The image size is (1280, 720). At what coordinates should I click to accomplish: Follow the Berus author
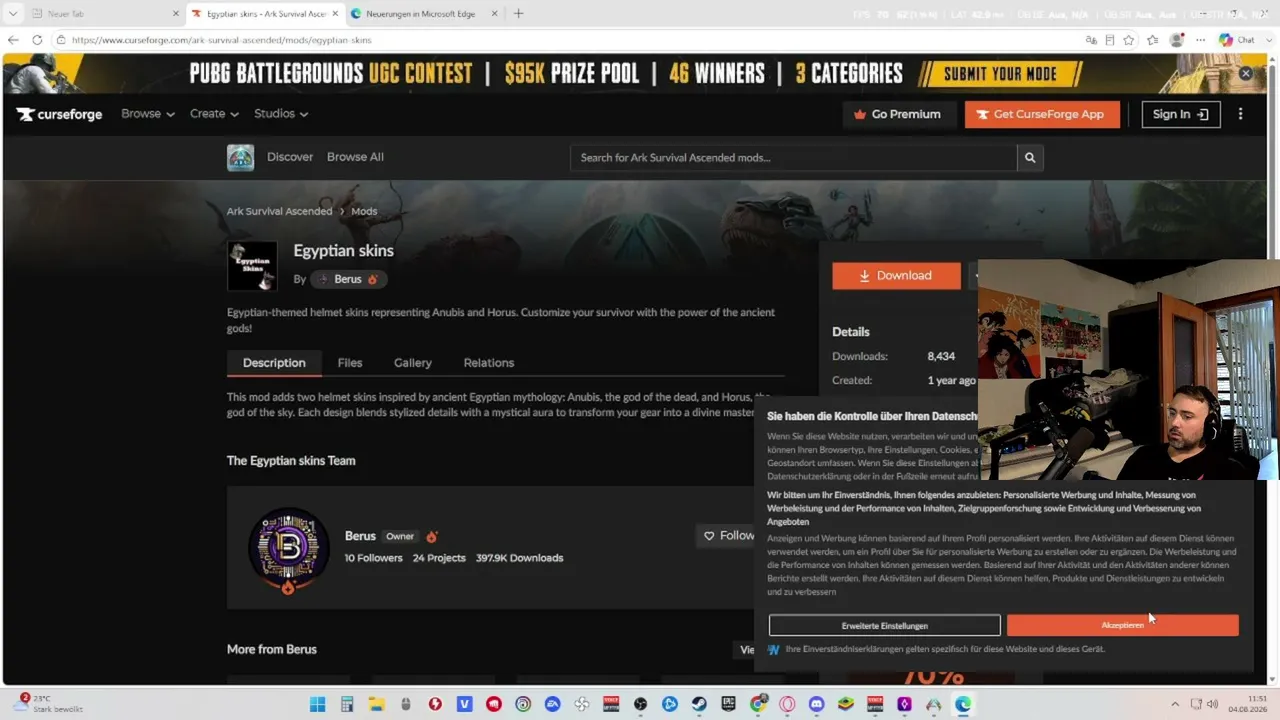(x=728, y=536)
